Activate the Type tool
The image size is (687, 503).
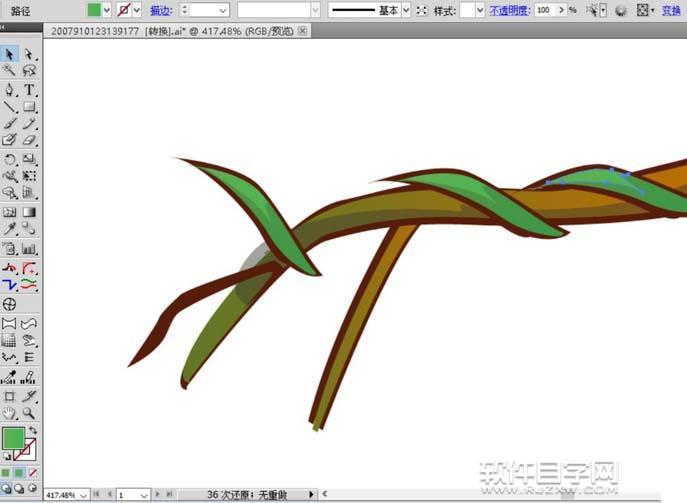[x=29, y=90]
